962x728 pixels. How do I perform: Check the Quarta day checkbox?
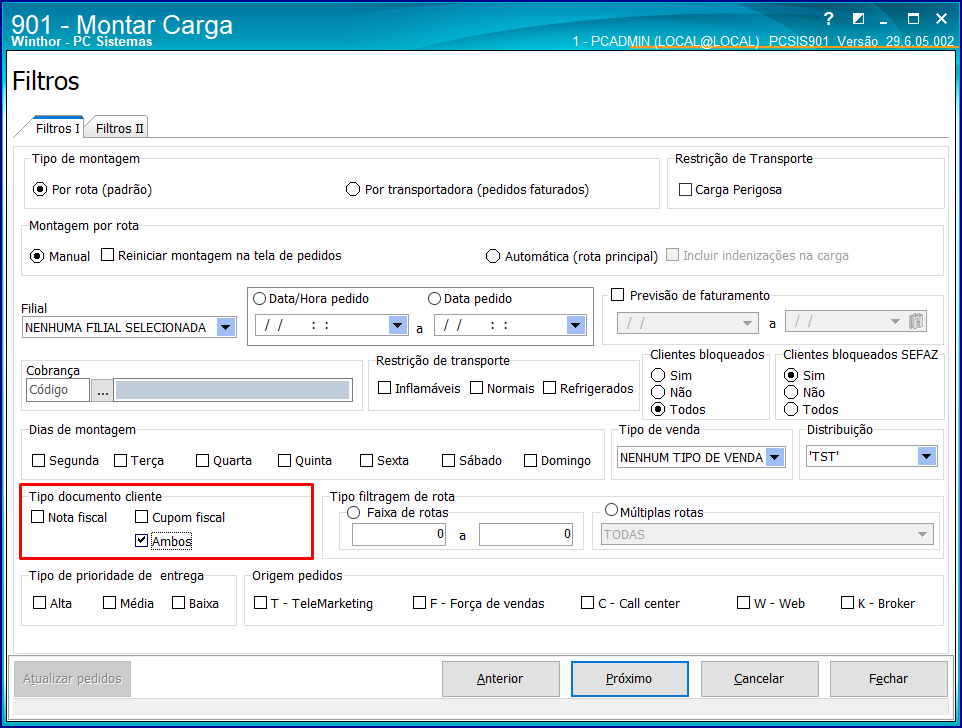[202, 460]
